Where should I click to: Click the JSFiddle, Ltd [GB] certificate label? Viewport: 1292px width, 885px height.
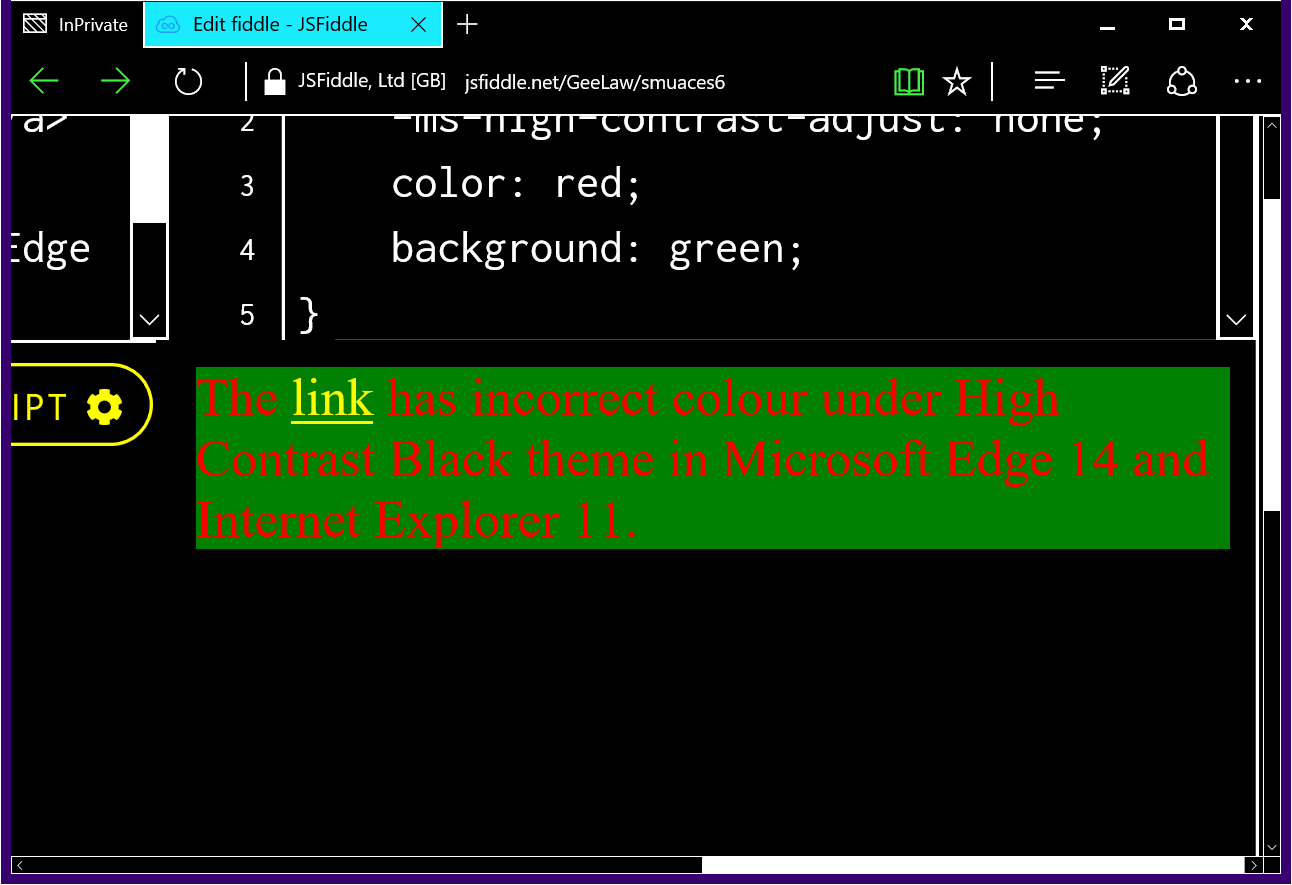tap(372, 81)
